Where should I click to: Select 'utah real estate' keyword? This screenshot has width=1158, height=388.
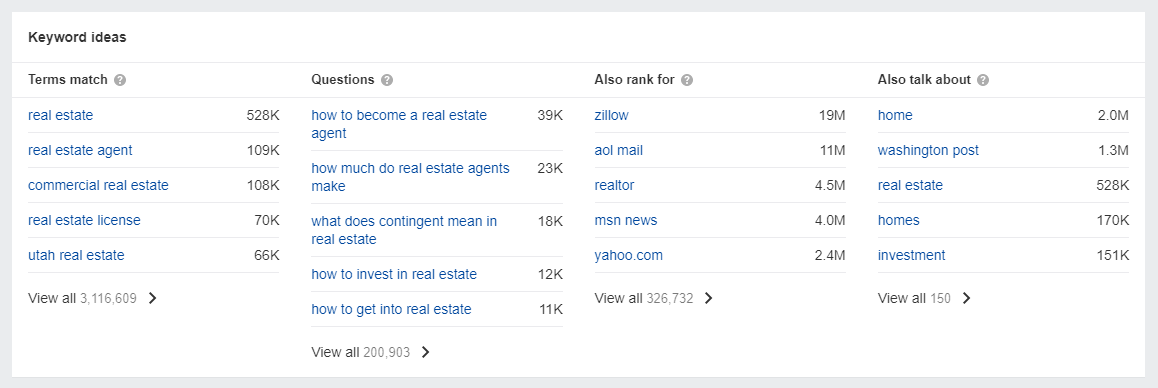point(76,256)
